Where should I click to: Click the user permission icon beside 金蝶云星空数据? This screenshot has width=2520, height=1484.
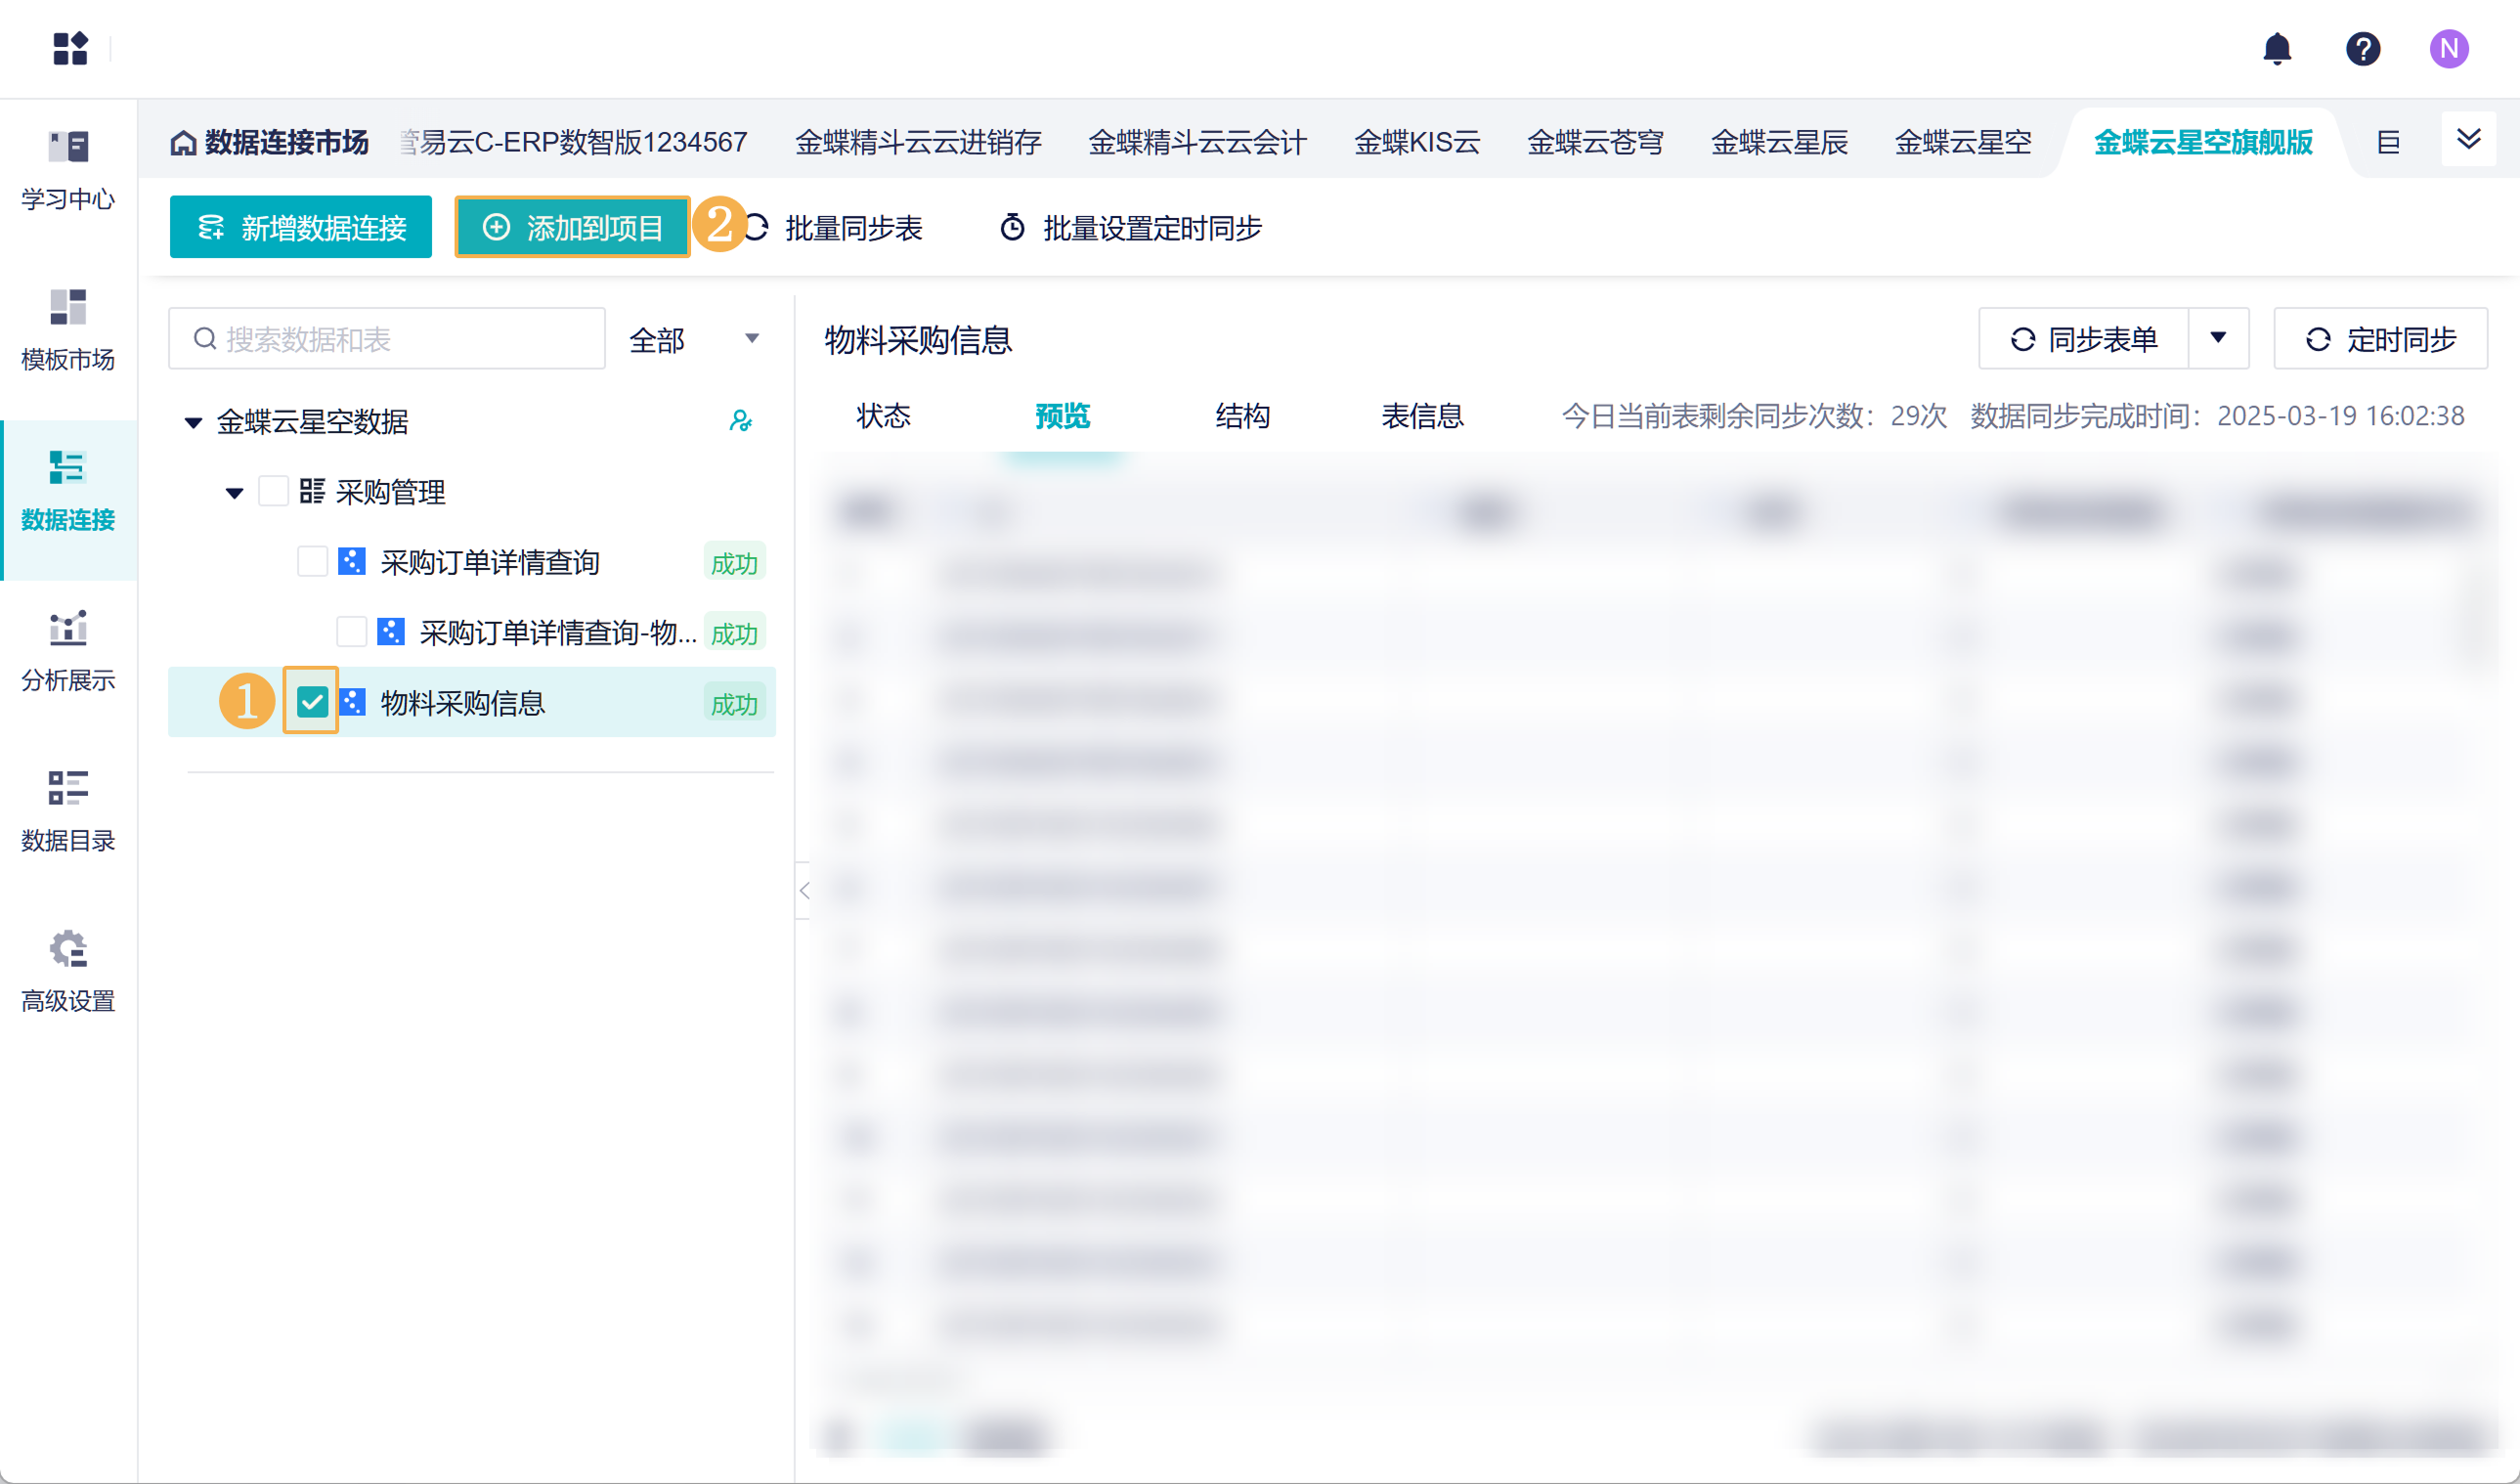(x=740, y=421)
